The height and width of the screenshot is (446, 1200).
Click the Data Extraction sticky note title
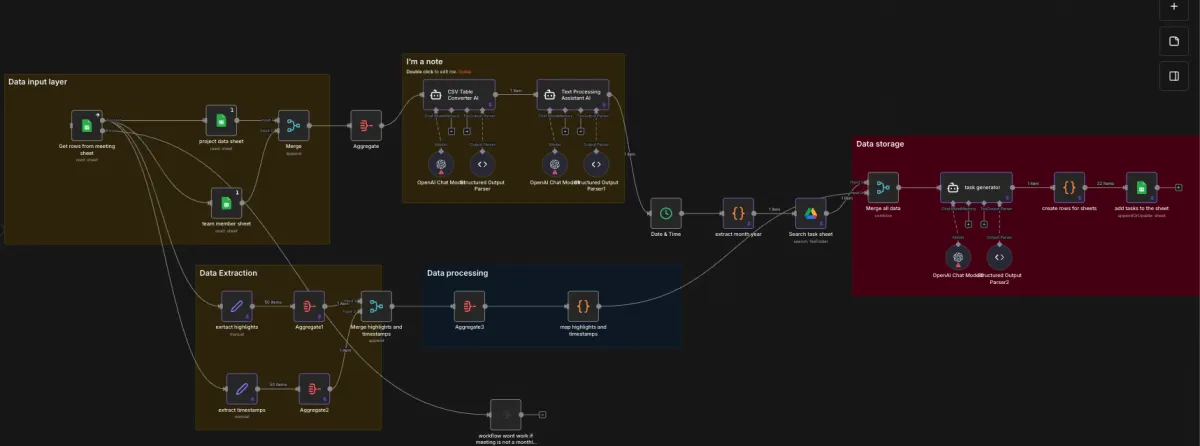pos(228,272)
